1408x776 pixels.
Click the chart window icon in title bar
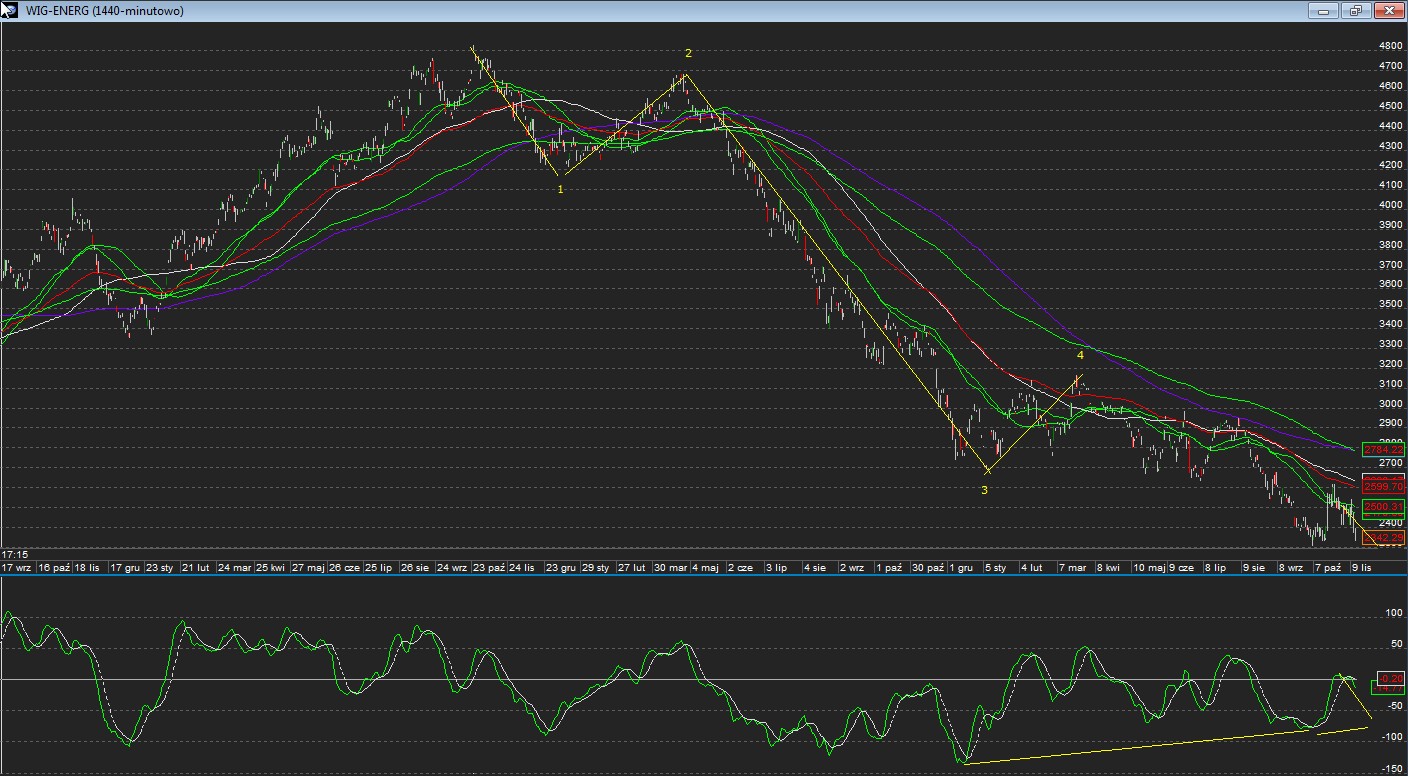pyautogui.click(x=9, y=10)
